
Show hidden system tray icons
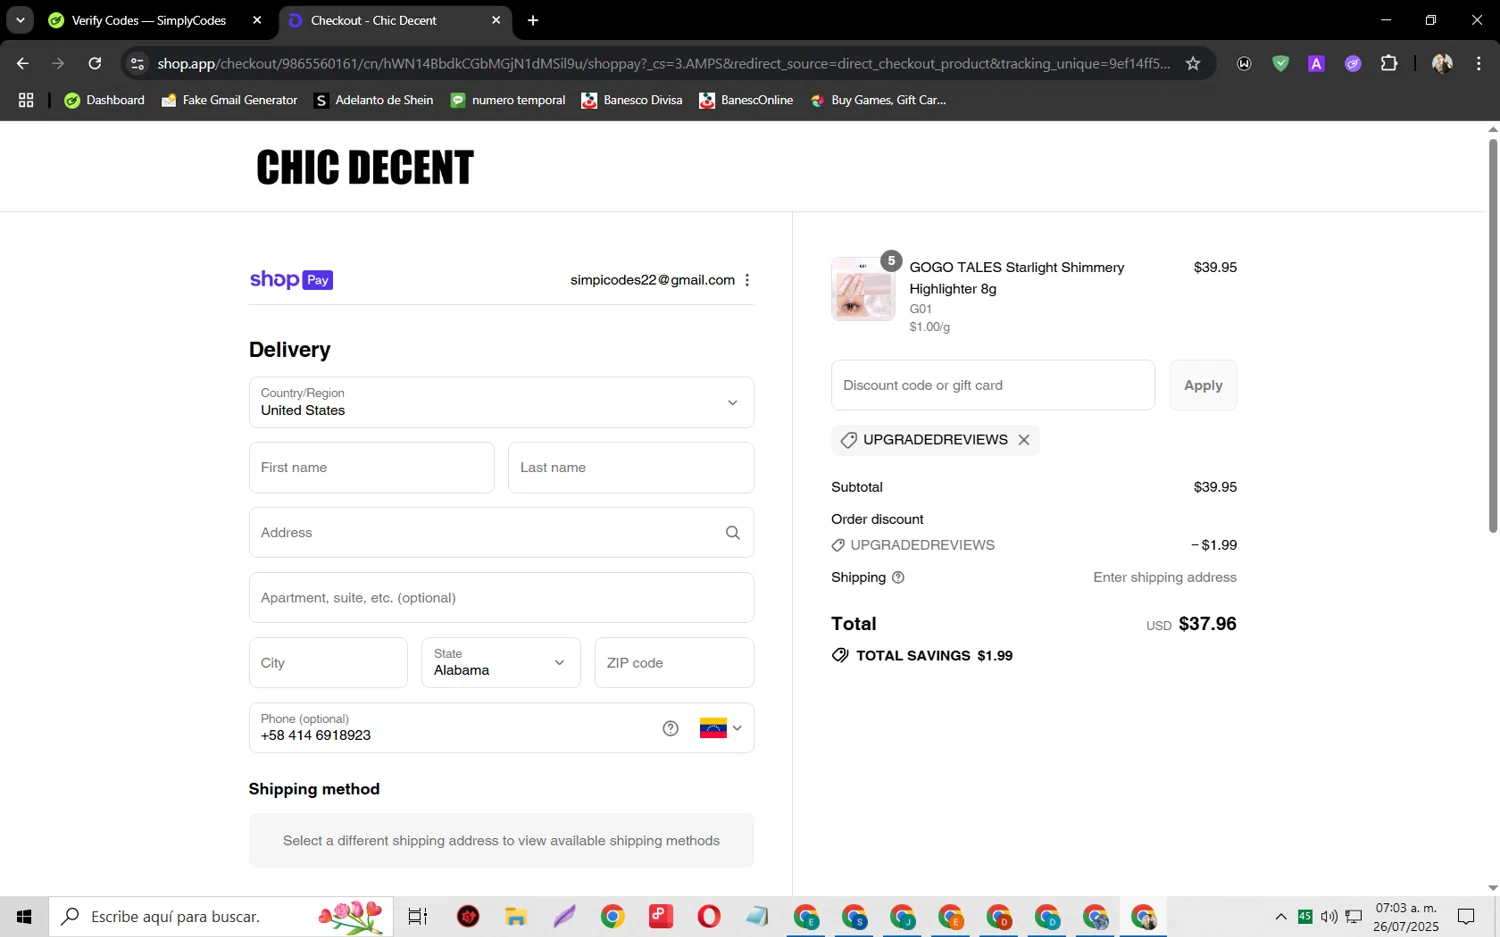pyautogui.click(x=1281, y=916)
